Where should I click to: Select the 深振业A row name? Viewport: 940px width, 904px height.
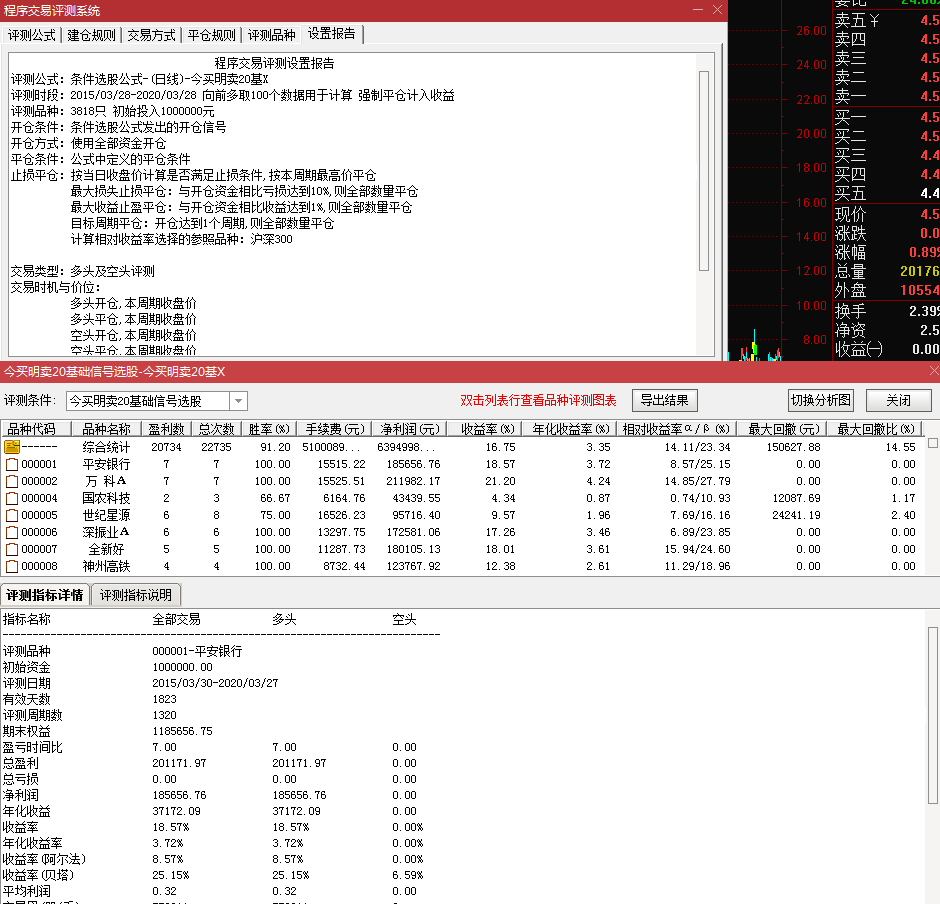[106, 532]
